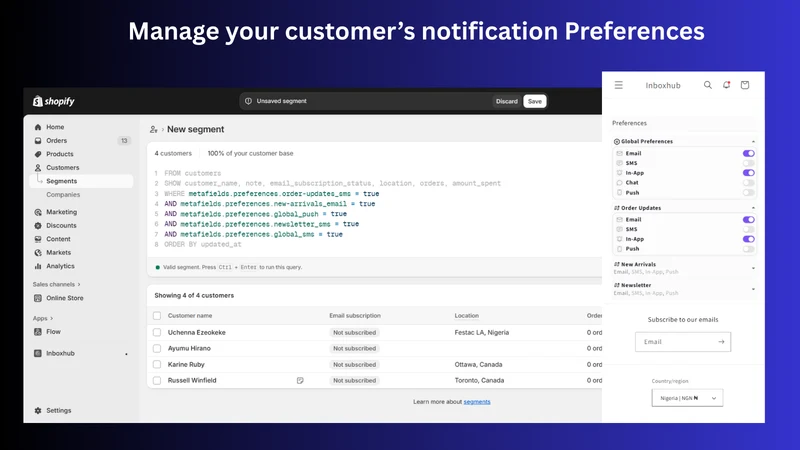Click the Marketing target icon
Viewport: 800px width, 450px height.
pyautogui.click(x=38, y=212)
